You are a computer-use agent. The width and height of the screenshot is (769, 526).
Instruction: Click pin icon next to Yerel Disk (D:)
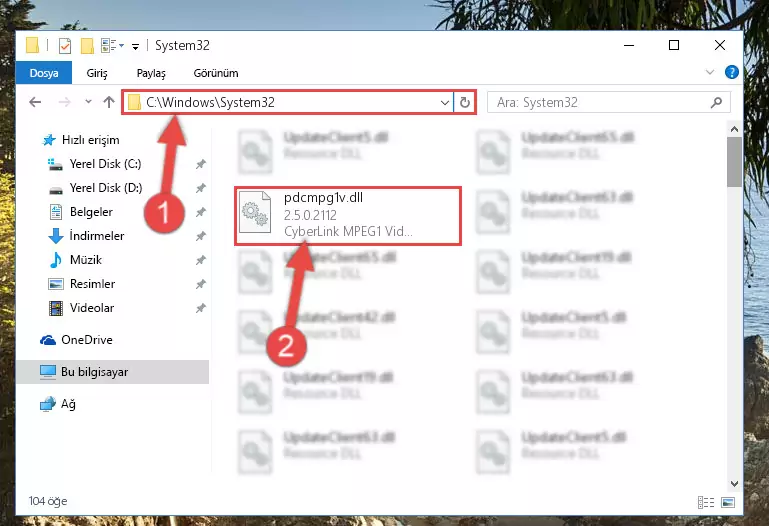click(x=201, y=188)
